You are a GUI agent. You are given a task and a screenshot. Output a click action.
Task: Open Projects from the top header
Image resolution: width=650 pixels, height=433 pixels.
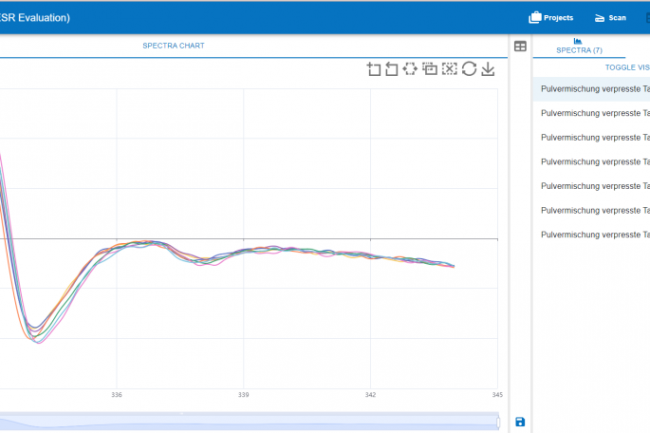click(x=551, y=18)
